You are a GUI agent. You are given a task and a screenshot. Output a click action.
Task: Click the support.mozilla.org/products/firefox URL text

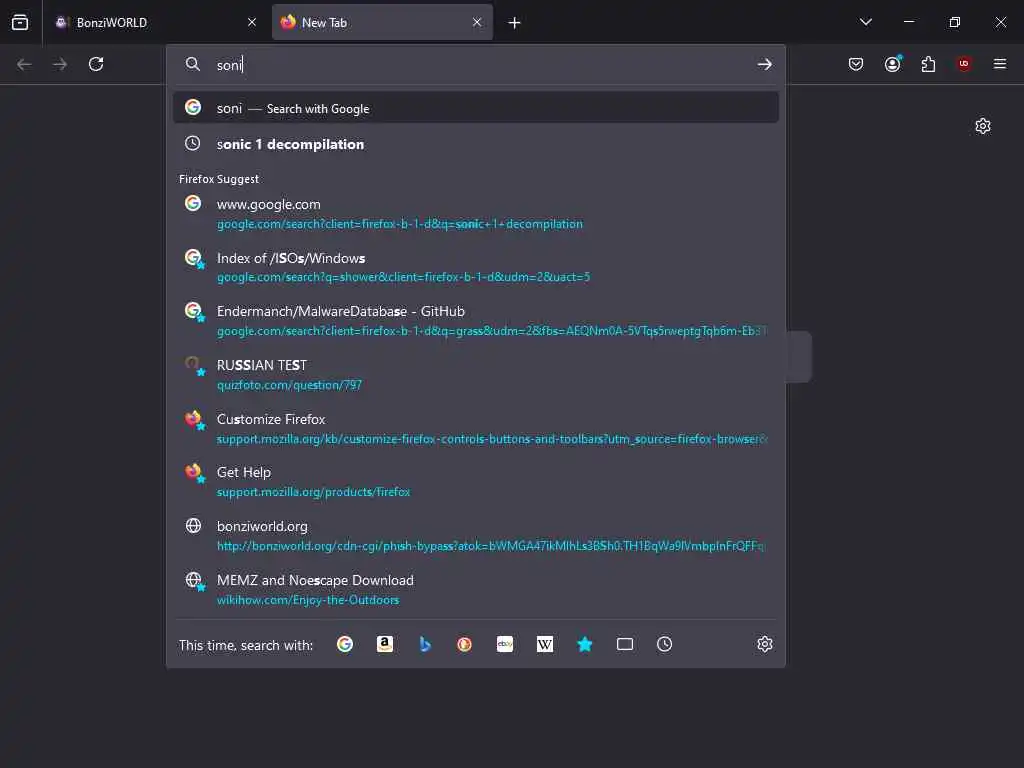point(313,492)
